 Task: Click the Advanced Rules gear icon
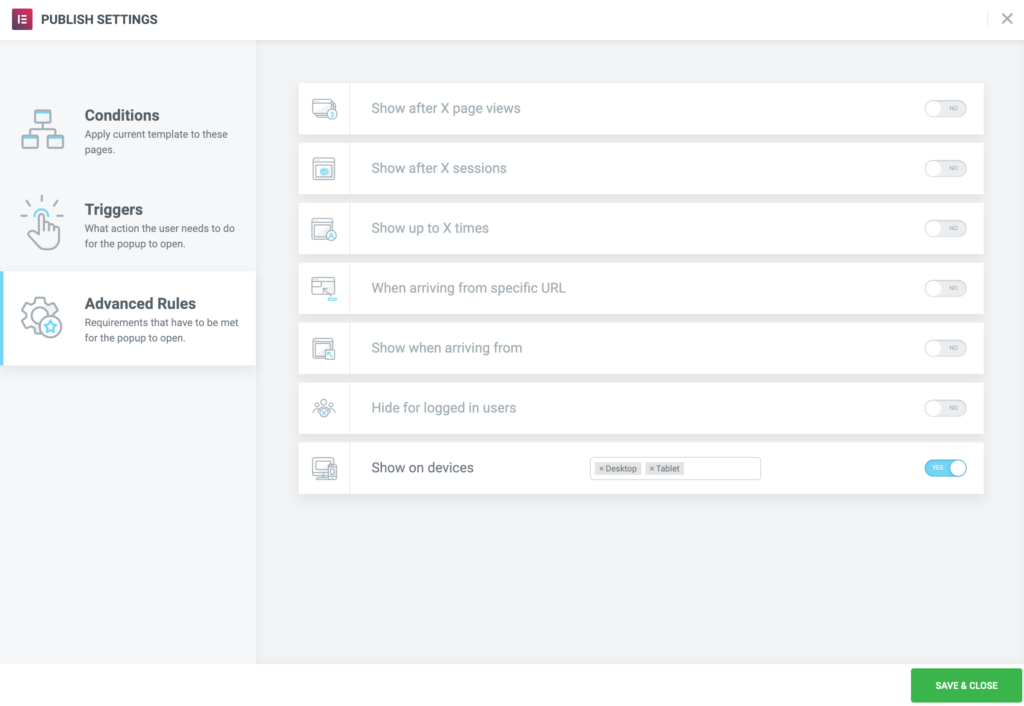pos(43,317)
